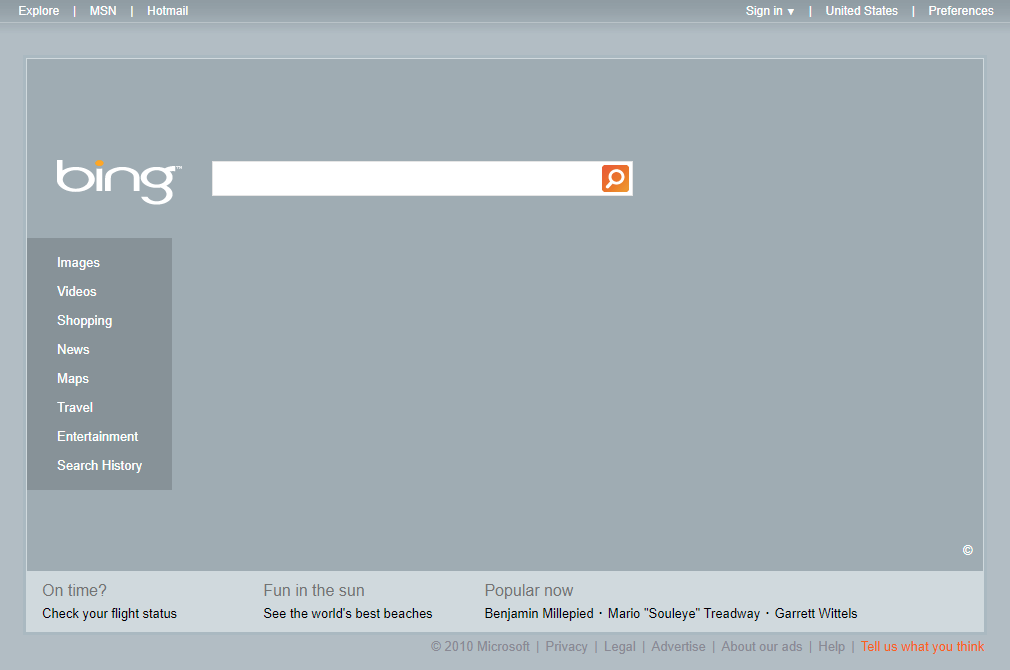Viewport: 1010px width, 670px height.
Task: Open See the world's best beaches
Action: pos(348,613)
